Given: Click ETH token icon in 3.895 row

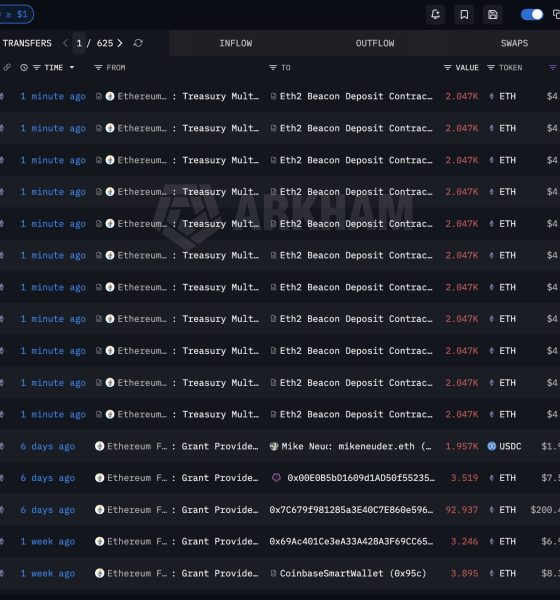Looking at the screenshot, I should [x=492, y=573].
